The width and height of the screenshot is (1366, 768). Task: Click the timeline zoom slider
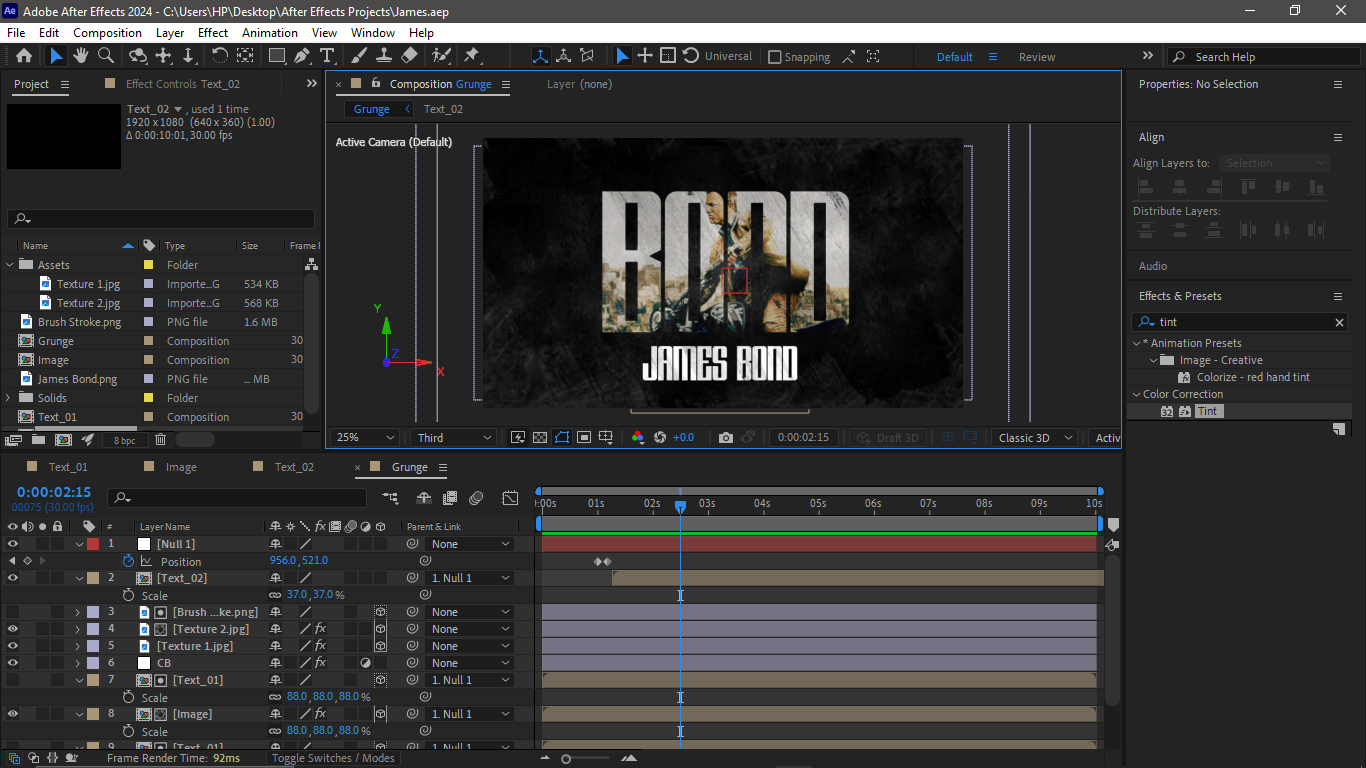coord(566,759)
